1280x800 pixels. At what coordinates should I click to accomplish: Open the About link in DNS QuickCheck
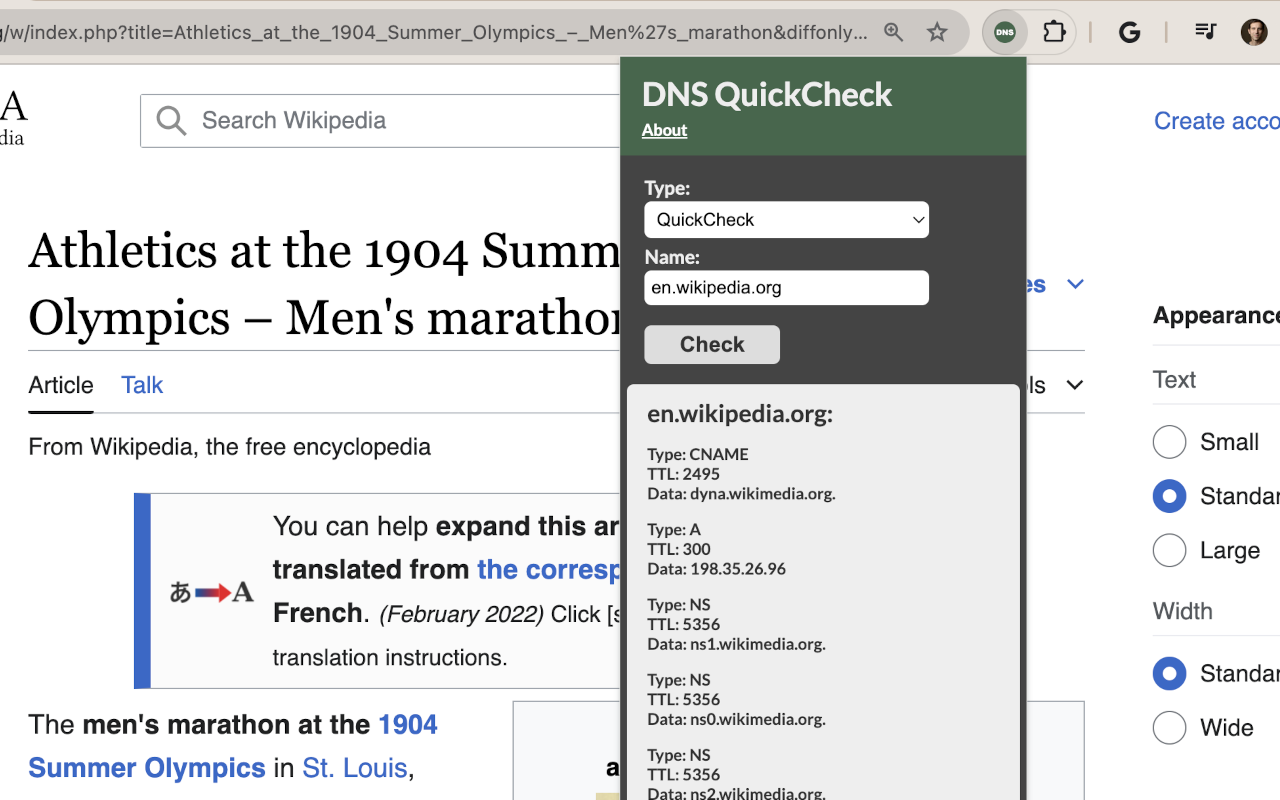coord(664,130)
